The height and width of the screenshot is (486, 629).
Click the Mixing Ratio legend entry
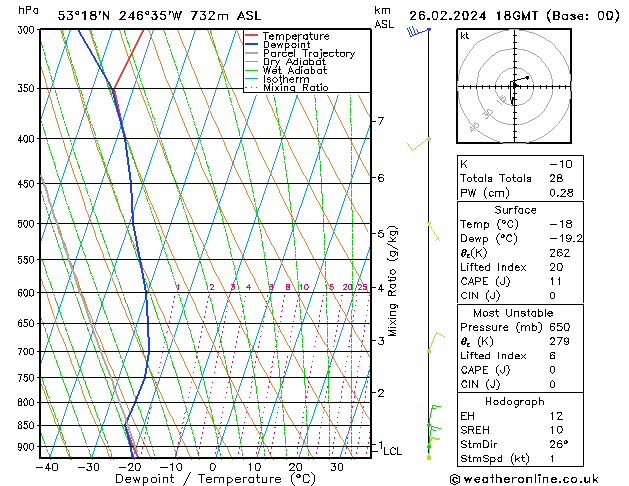point(296,87)
